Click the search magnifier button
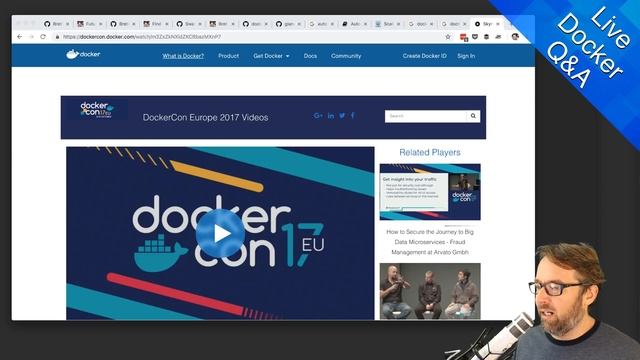This screenshot has width=640, height=360. tap(473, 116)
